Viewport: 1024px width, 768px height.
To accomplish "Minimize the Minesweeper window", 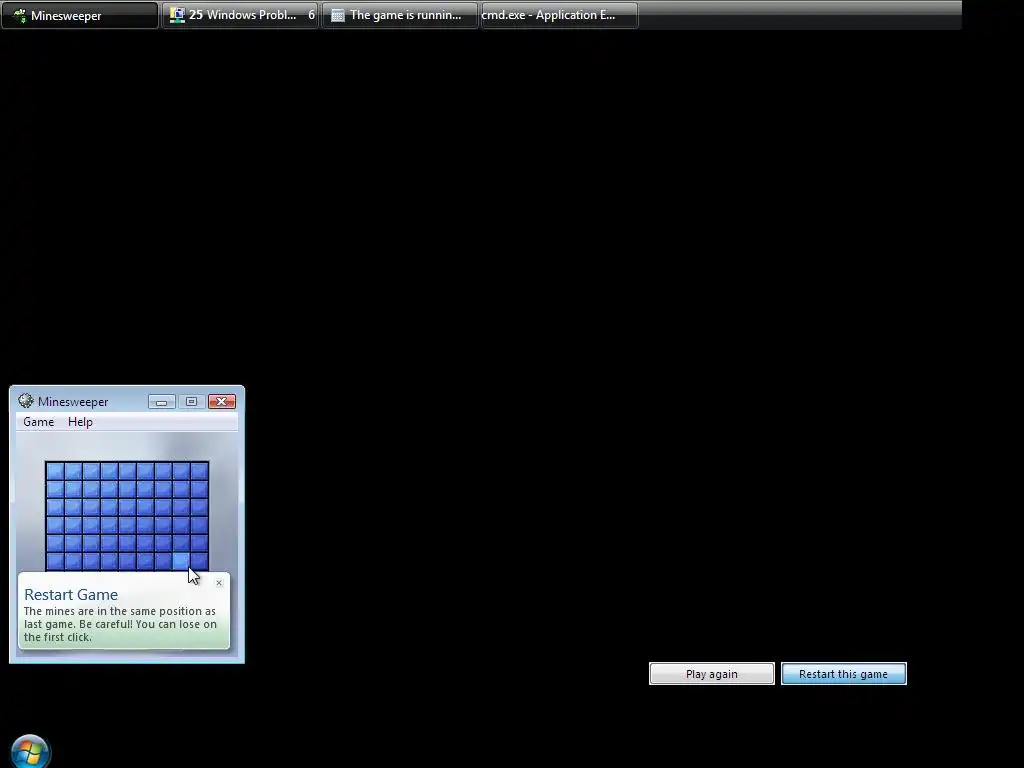I will (161, 402).
